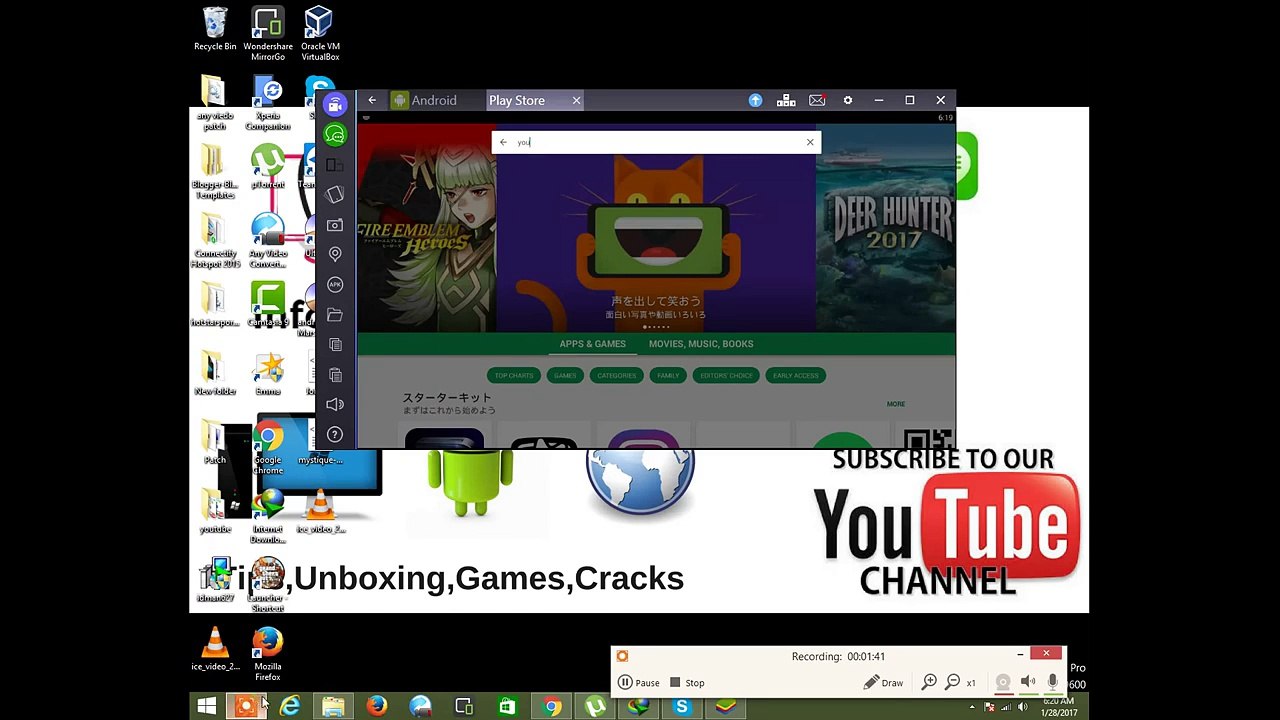Tap the TOP CHARTS chip
1280x720 pixels.
click(514, 376)
